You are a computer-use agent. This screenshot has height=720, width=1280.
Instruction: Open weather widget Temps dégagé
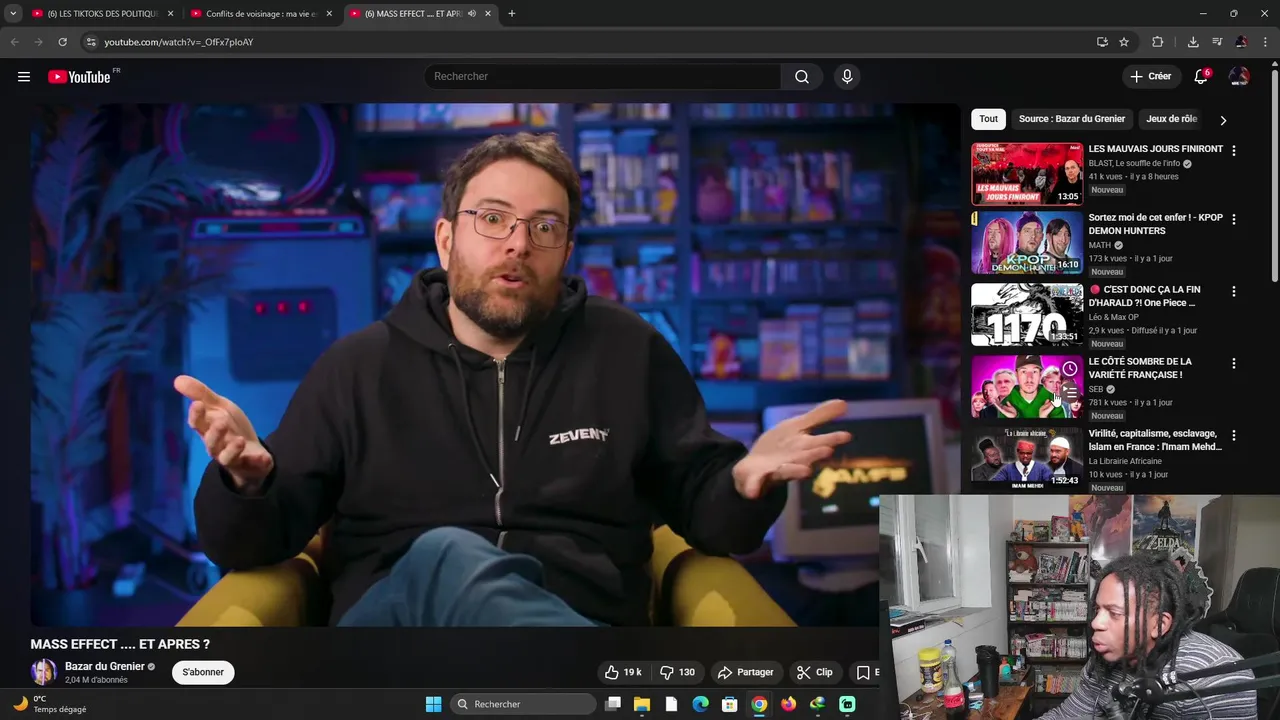50,704
